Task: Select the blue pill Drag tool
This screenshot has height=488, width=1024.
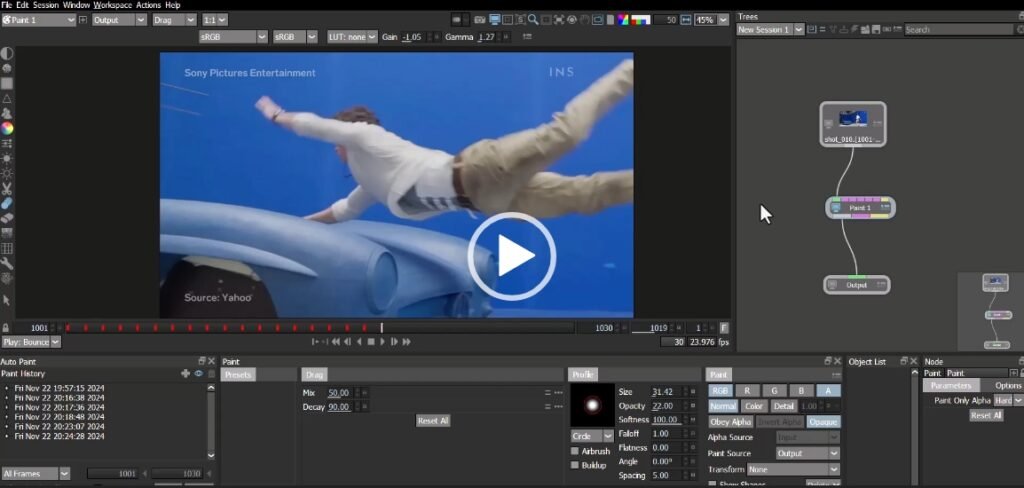Action: [x=7, y=204]
